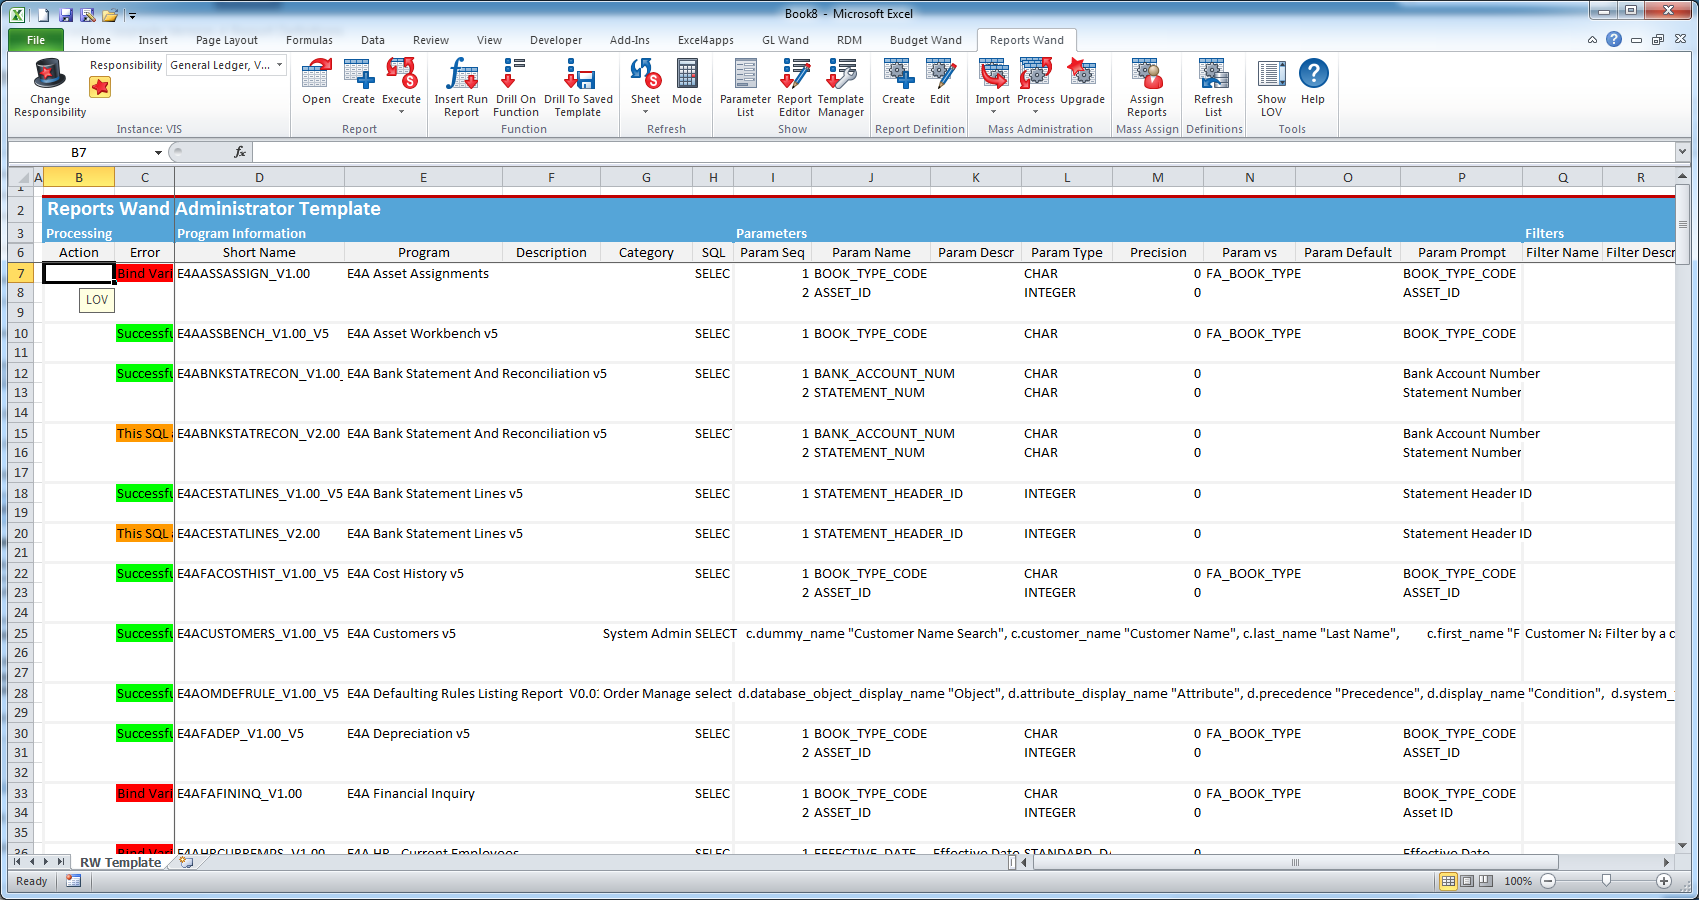
Task: Click the Sheet refresh icon
Action: [x=645, y=73]
